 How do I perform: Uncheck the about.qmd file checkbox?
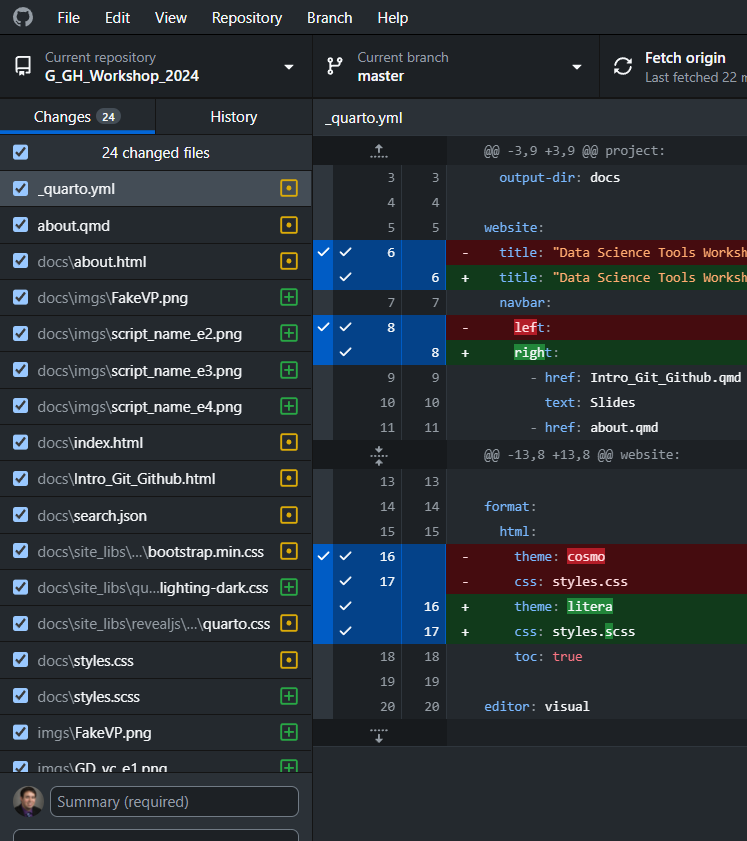21,225
